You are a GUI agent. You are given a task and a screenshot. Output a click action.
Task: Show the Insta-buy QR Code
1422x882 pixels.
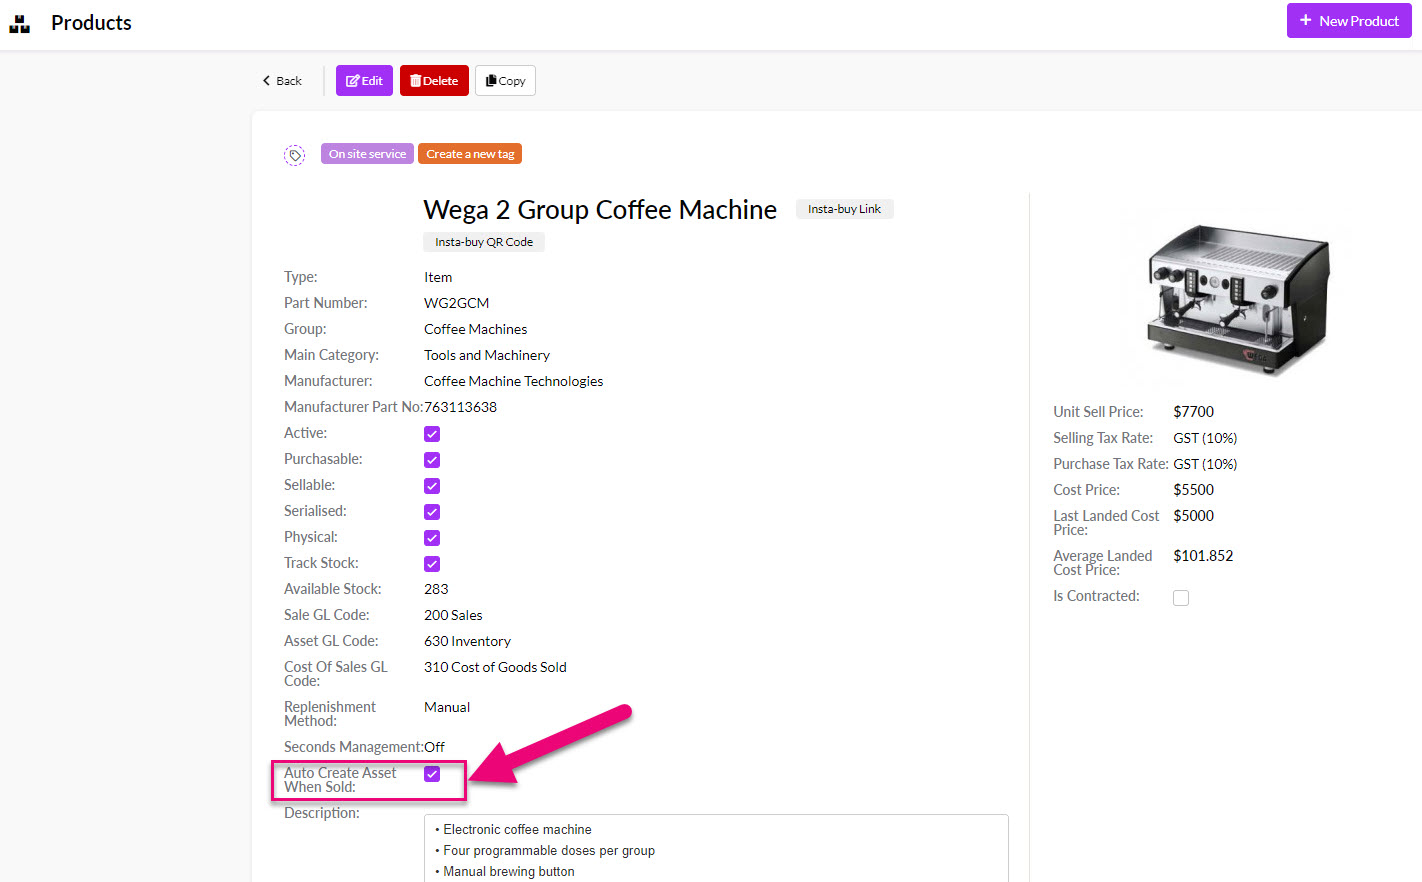[484, 242]
